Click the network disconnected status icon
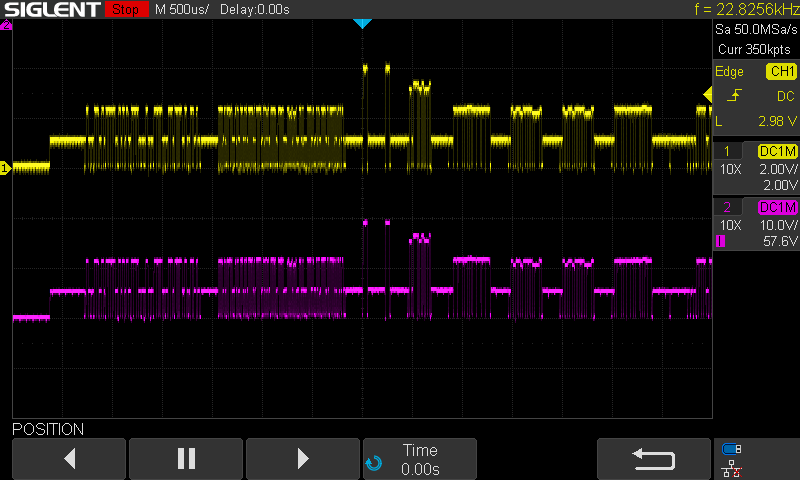800x480 pixels. tap(732, 469)
